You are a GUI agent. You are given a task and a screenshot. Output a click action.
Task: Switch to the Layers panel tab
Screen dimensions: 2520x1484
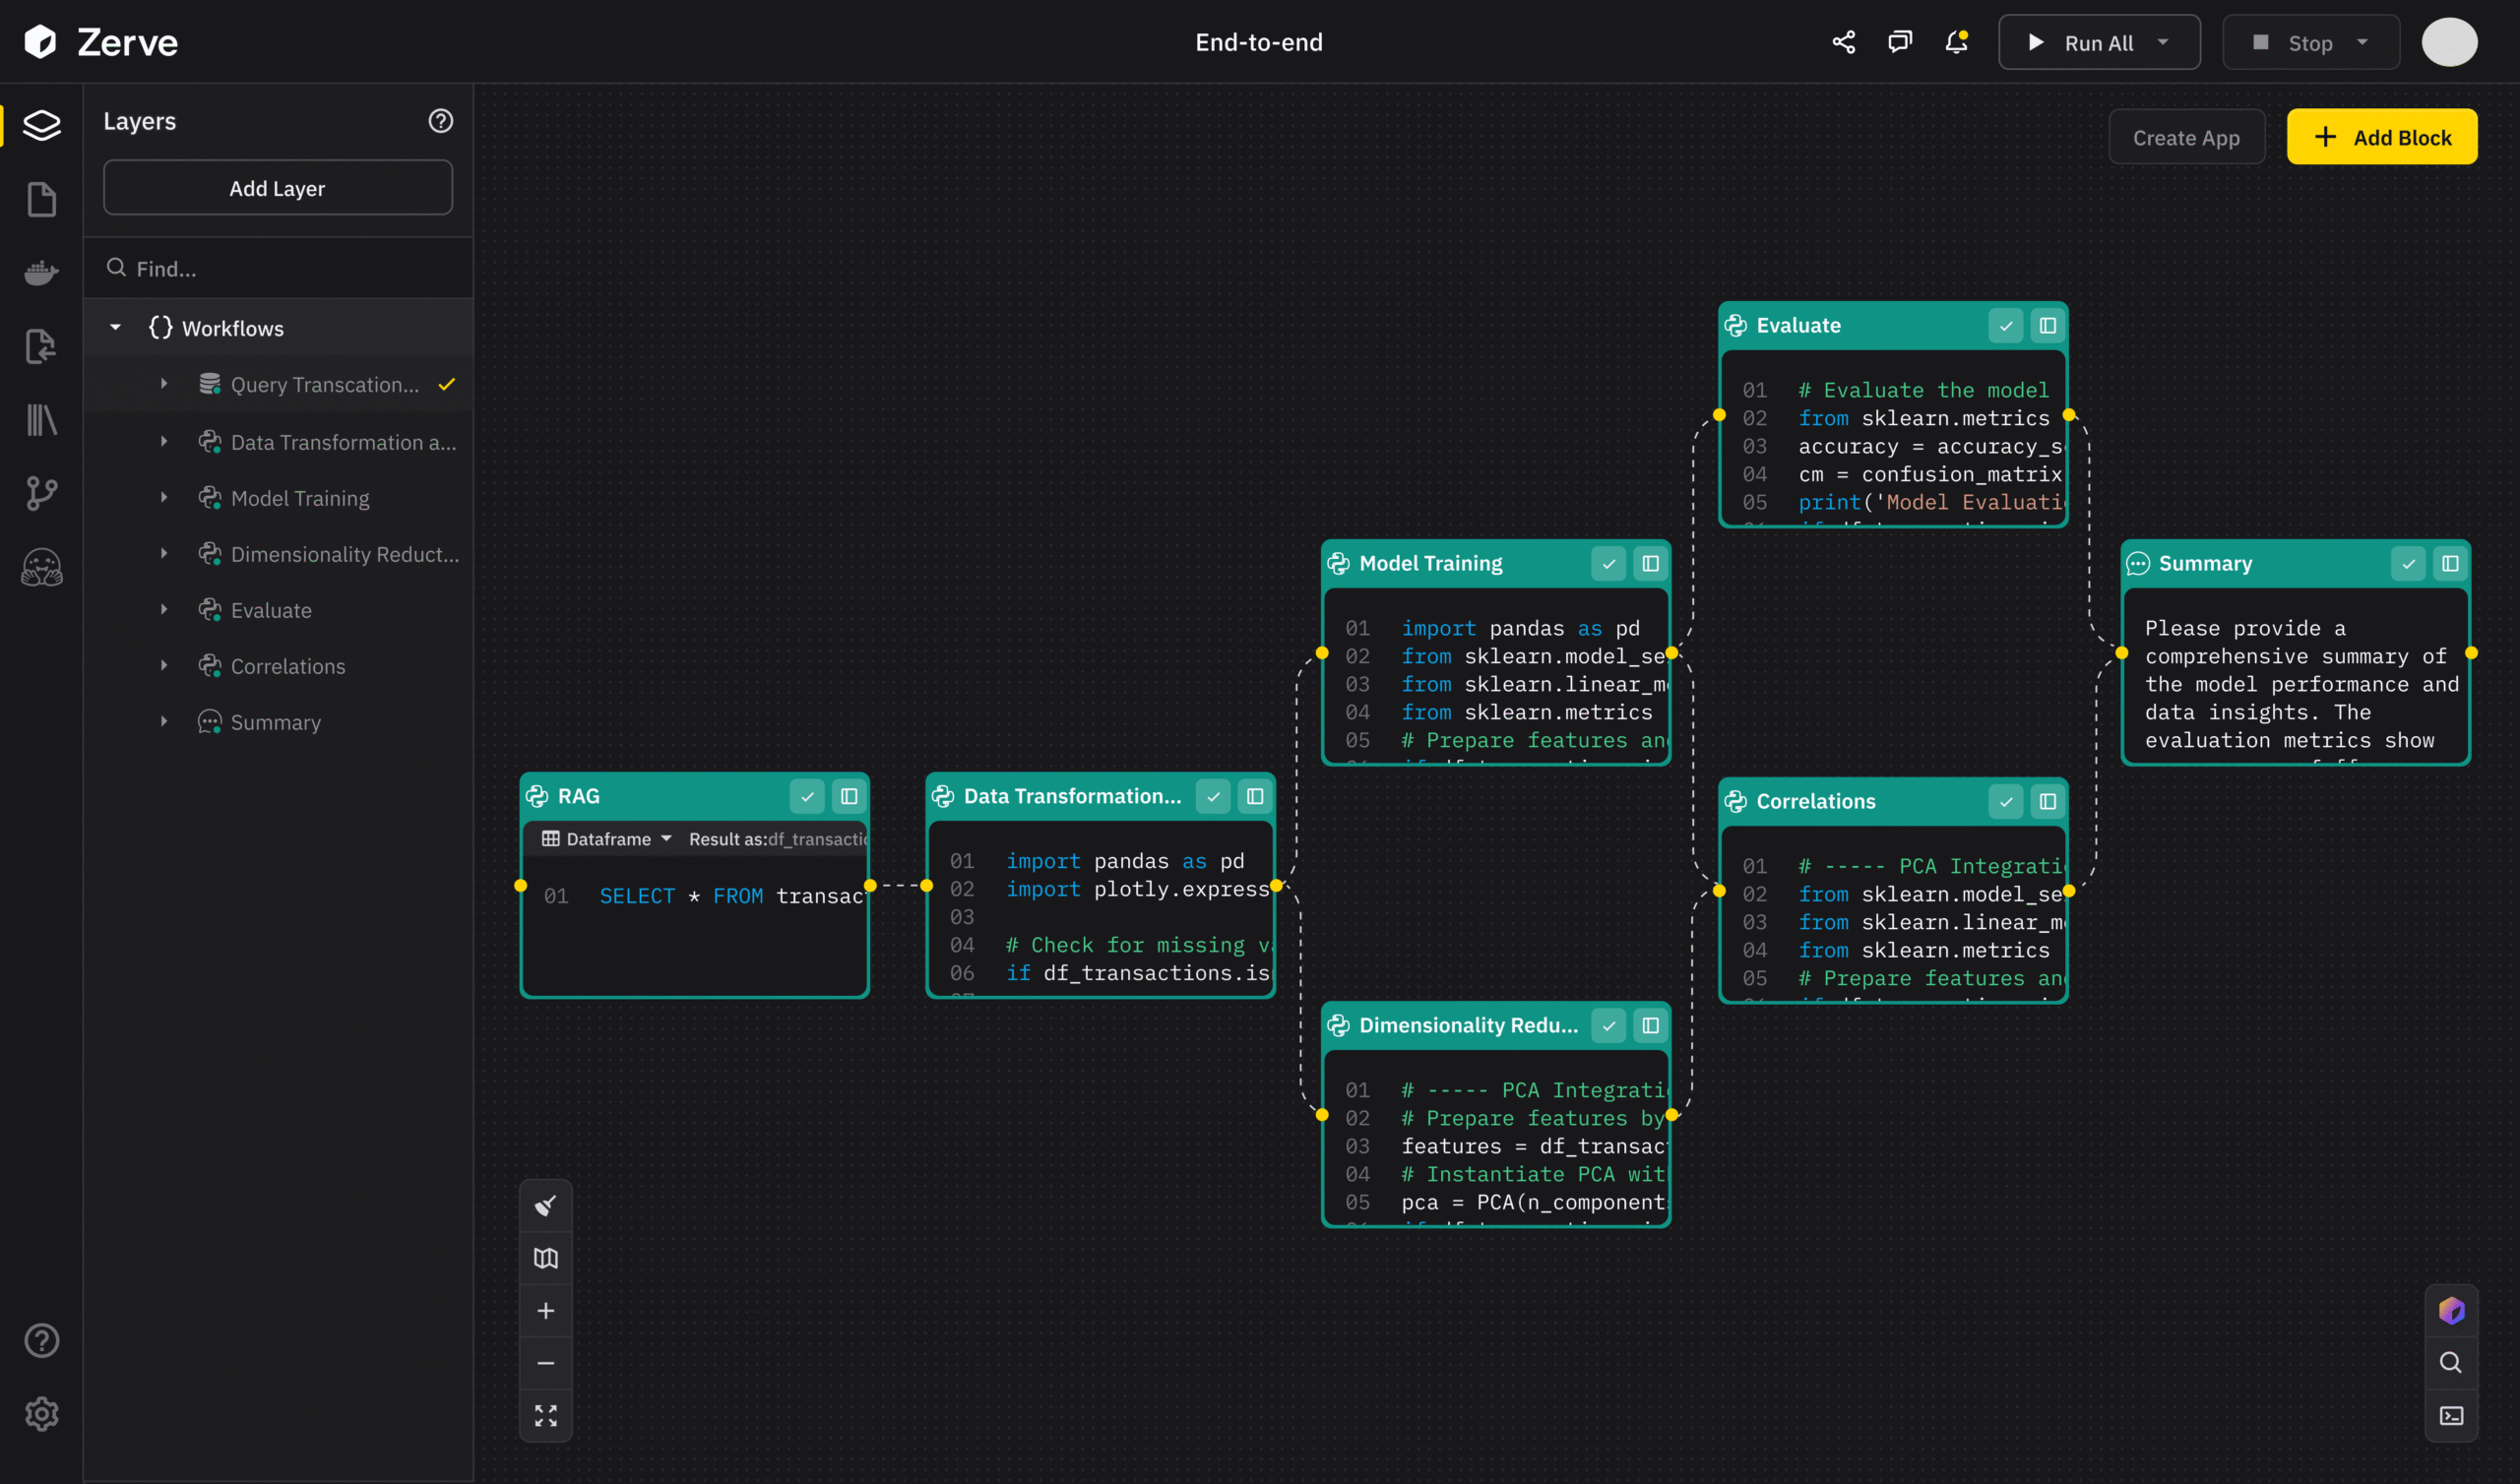coord(42,125)
